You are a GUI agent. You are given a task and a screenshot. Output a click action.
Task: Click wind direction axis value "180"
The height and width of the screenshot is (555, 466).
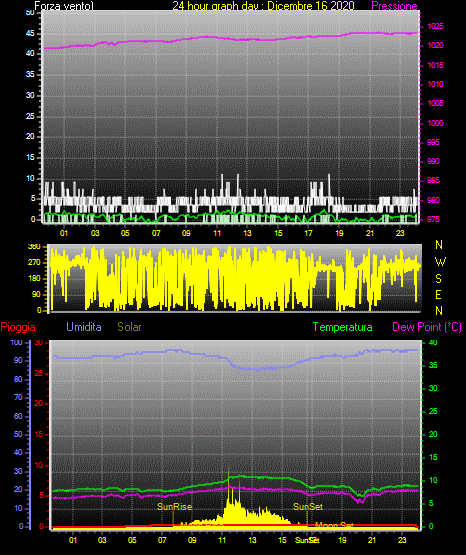coord(34,279)
